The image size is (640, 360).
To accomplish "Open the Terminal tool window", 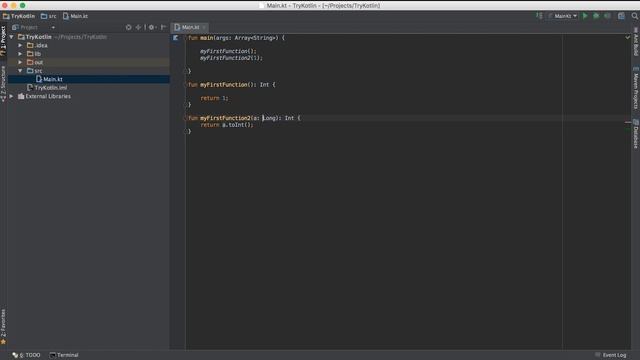I will [64, 355].
